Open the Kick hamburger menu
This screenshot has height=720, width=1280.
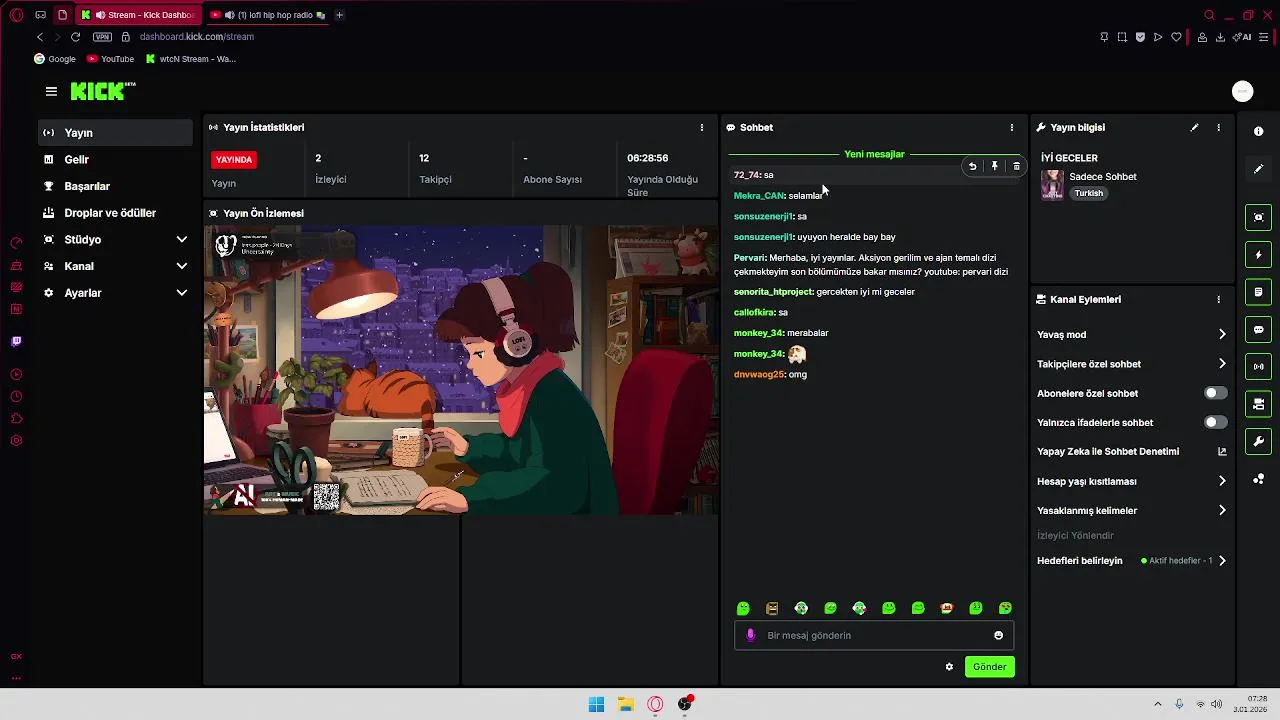pyautogui.click(x=51, y=91)
